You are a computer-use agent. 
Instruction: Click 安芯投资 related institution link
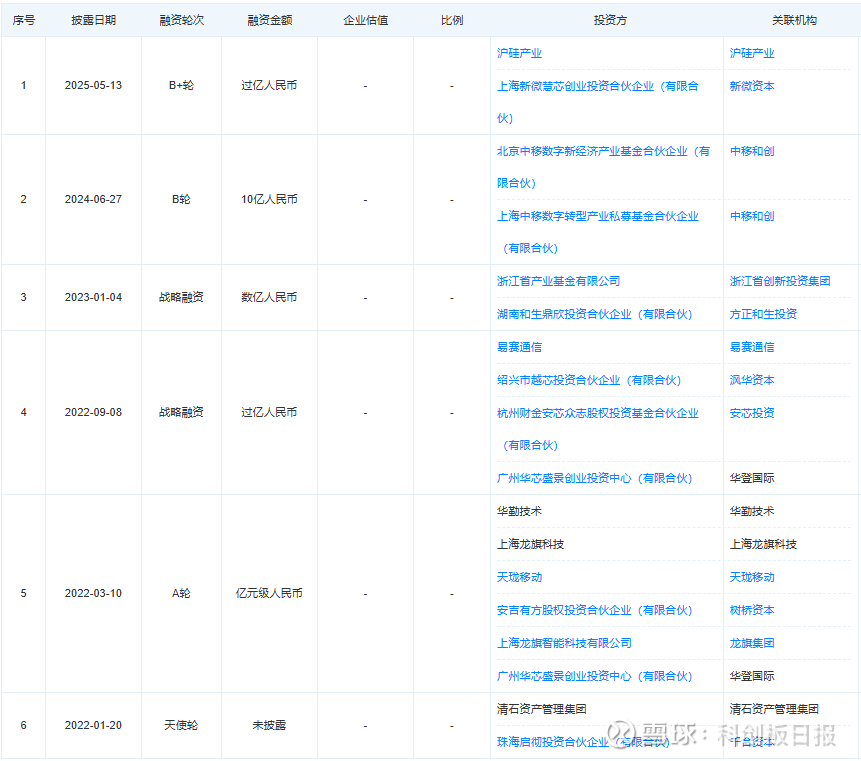[752, 413]
